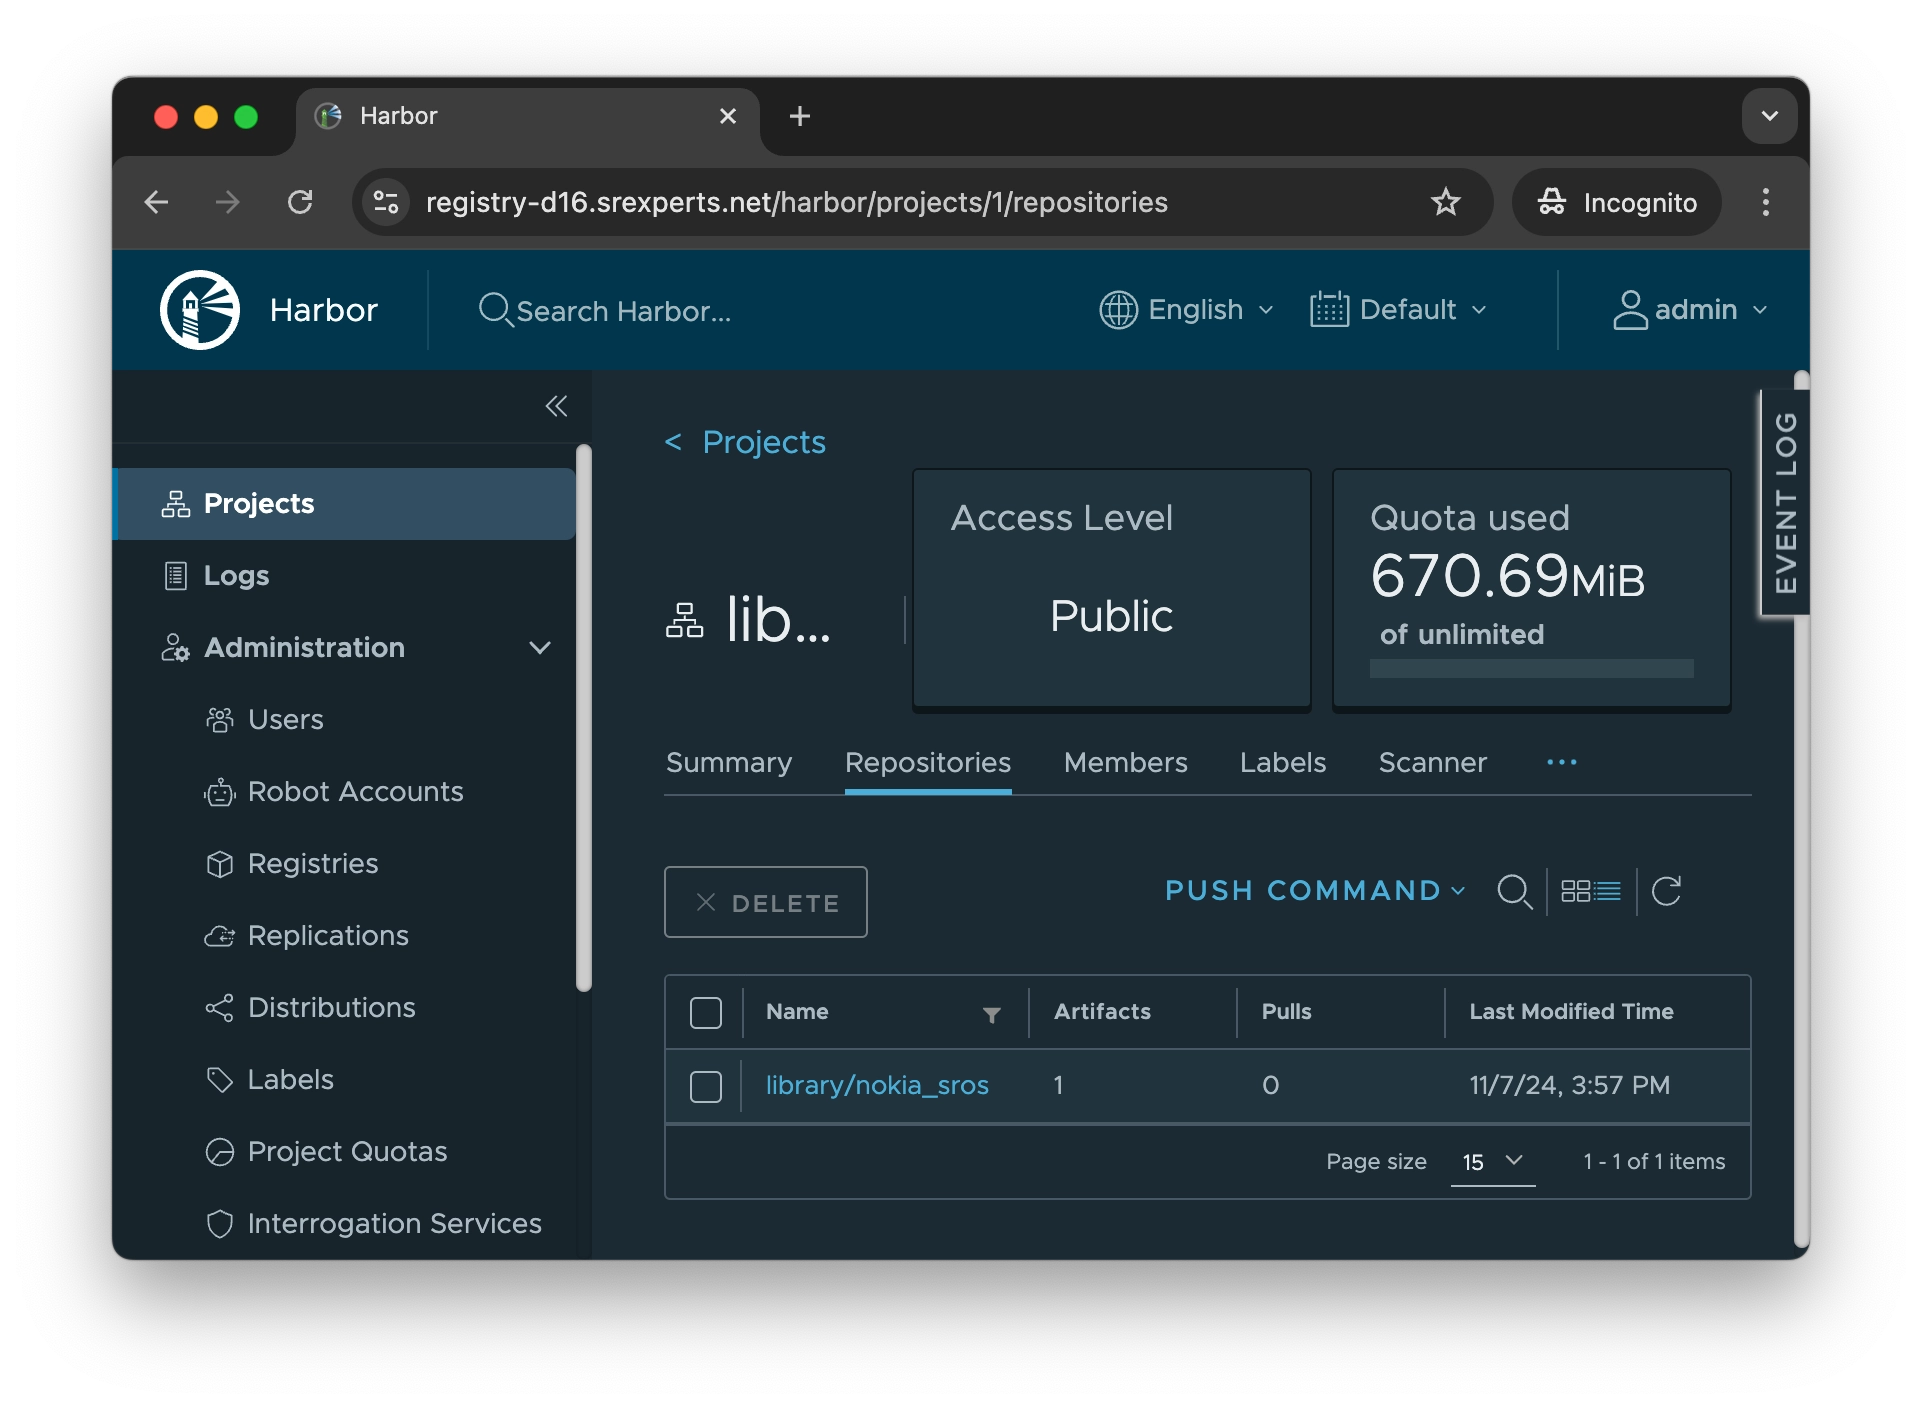Image resolution: width=1922 pixels, height=1408 pixels.
Task: Expand the PUSH COMMAND dropdown
Action: point(1315,890)
